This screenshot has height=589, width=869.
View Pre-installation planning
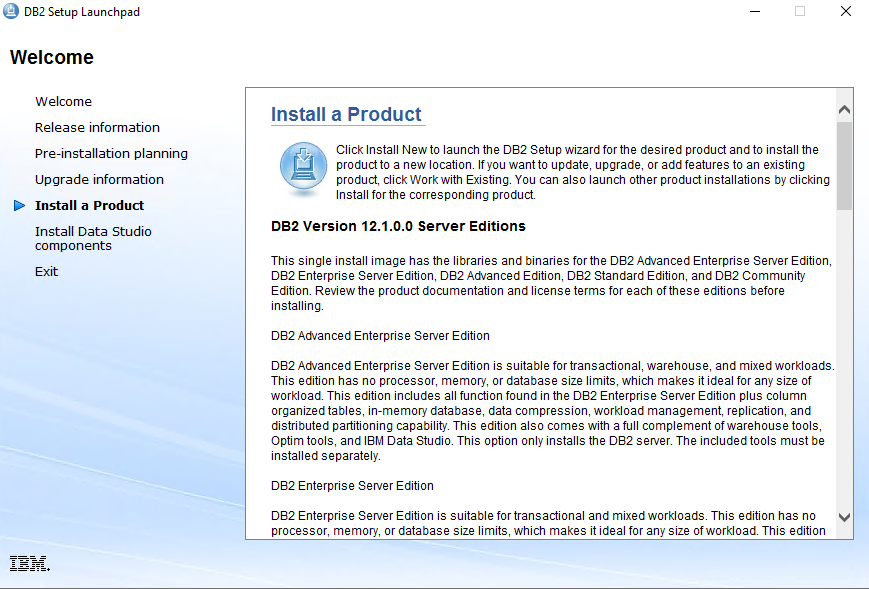pos(111,153)
